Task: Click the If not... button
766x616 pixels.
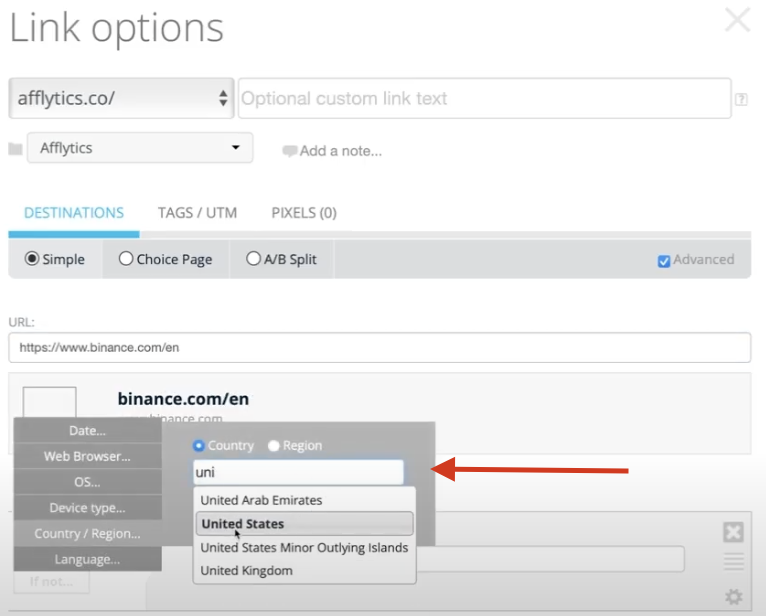Action: [x=51, y=581]
